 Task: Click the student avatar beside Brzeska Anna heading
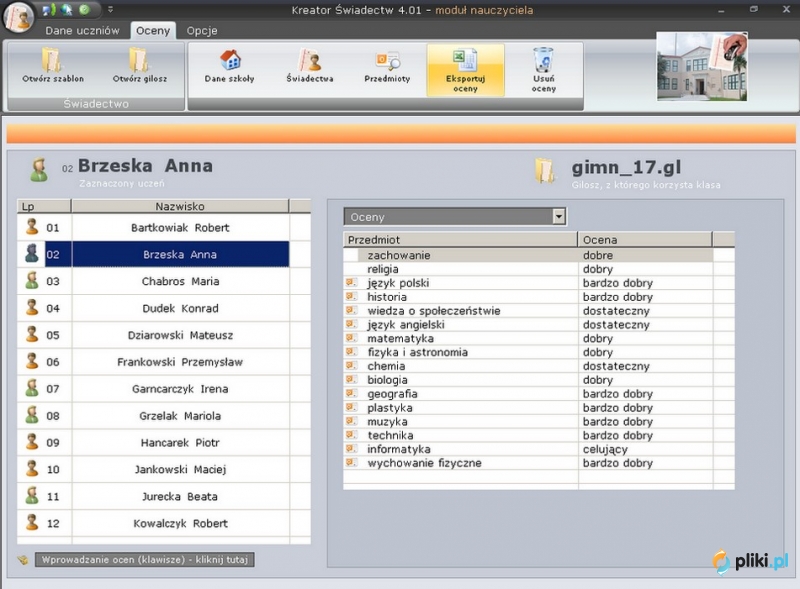click(x=39, y=170)
